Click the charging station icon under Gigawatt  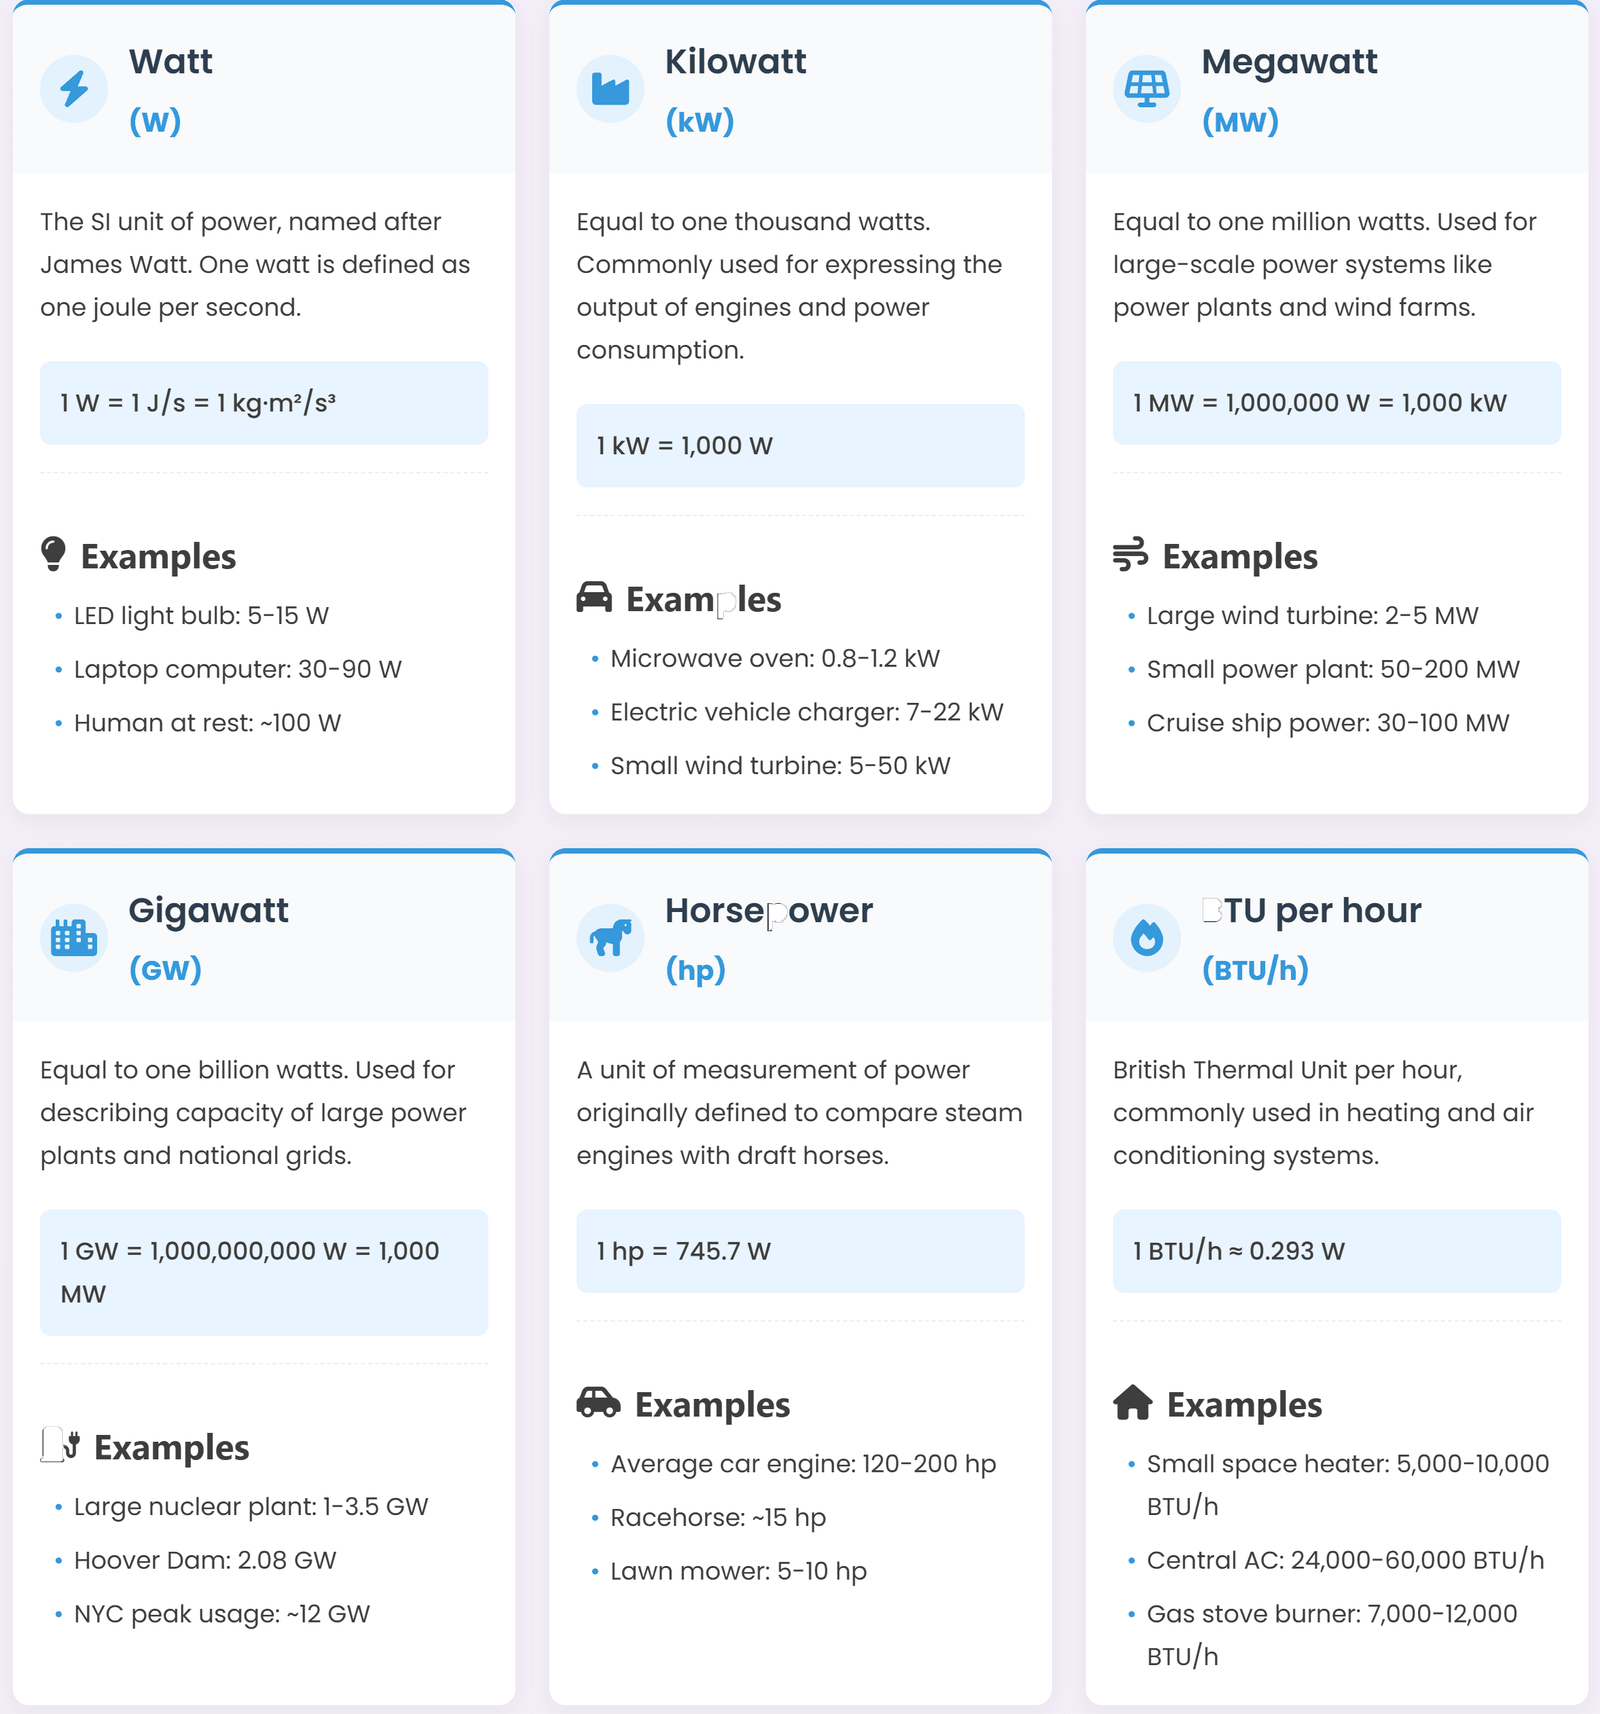59,1445
